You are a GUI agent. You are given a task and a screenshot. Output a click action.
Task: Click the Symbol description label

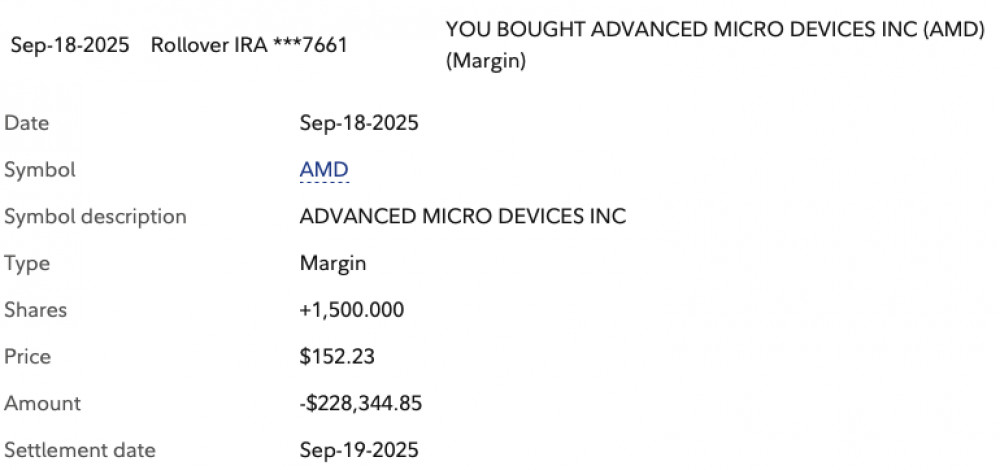(95, 217)
